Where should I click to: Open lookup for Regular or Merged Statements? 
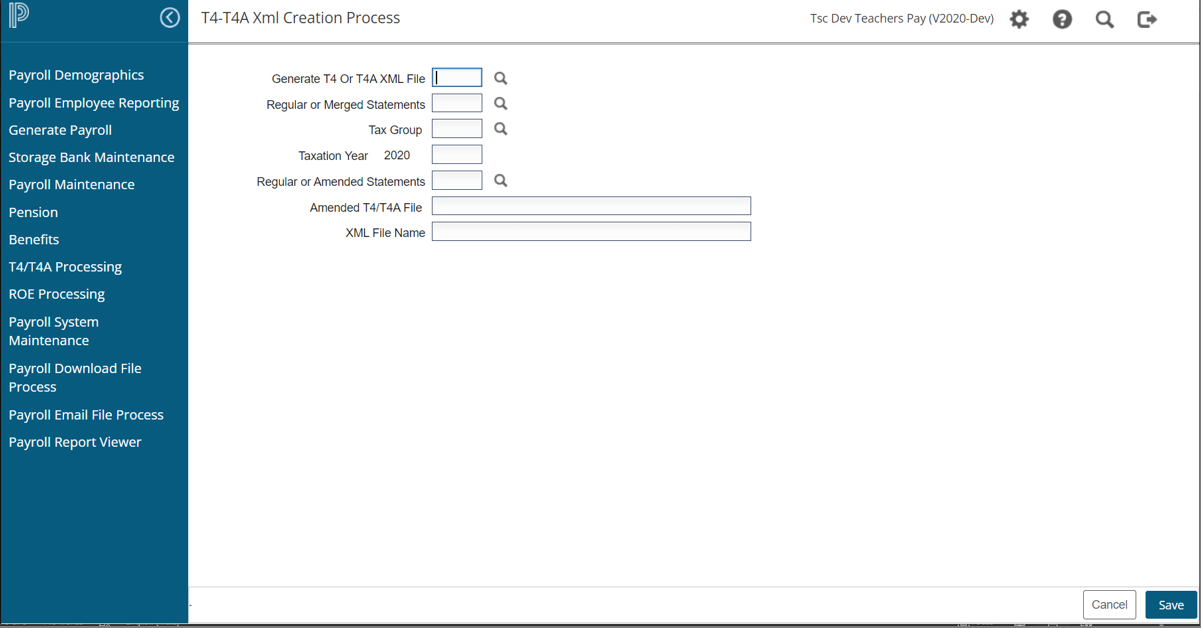[501, 104]
